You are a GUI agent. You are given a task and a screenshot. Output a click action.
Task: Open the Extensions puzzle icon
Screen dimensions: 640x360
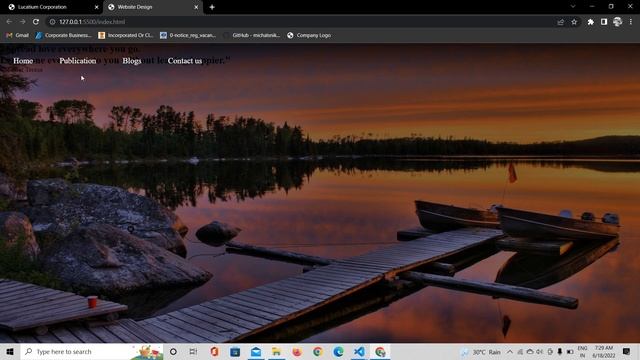coord(590,22)
